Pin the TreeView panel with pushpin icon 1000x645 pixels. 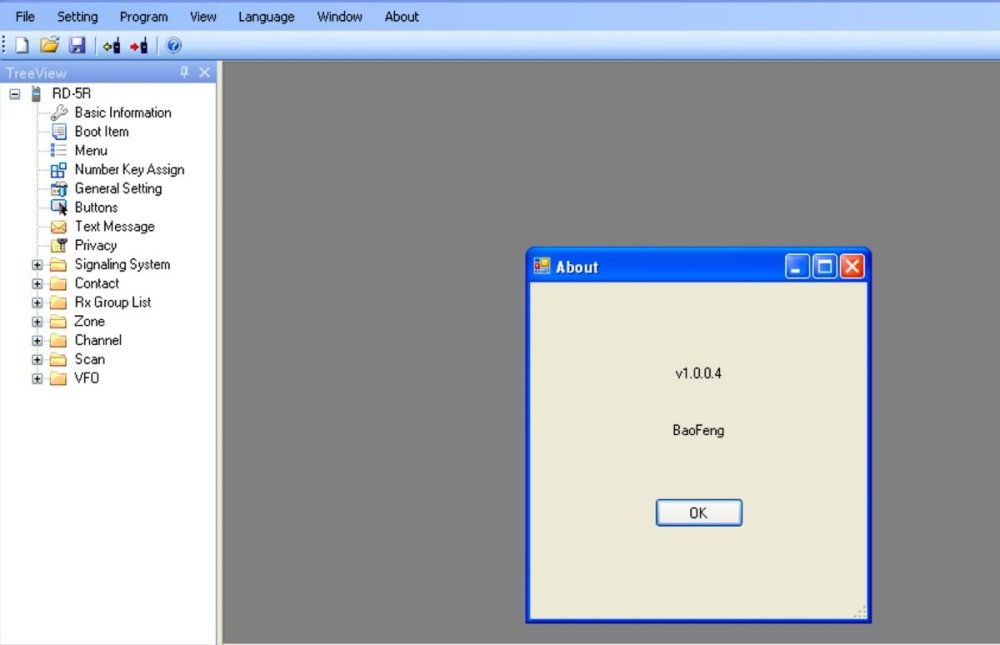(184, 72)
